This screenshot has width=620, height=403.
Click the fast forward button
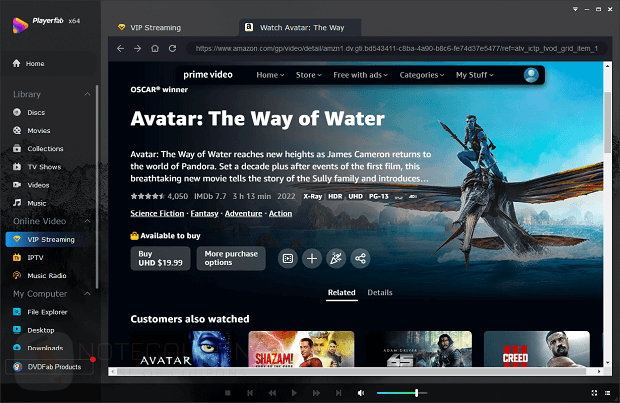click(316, 393)
